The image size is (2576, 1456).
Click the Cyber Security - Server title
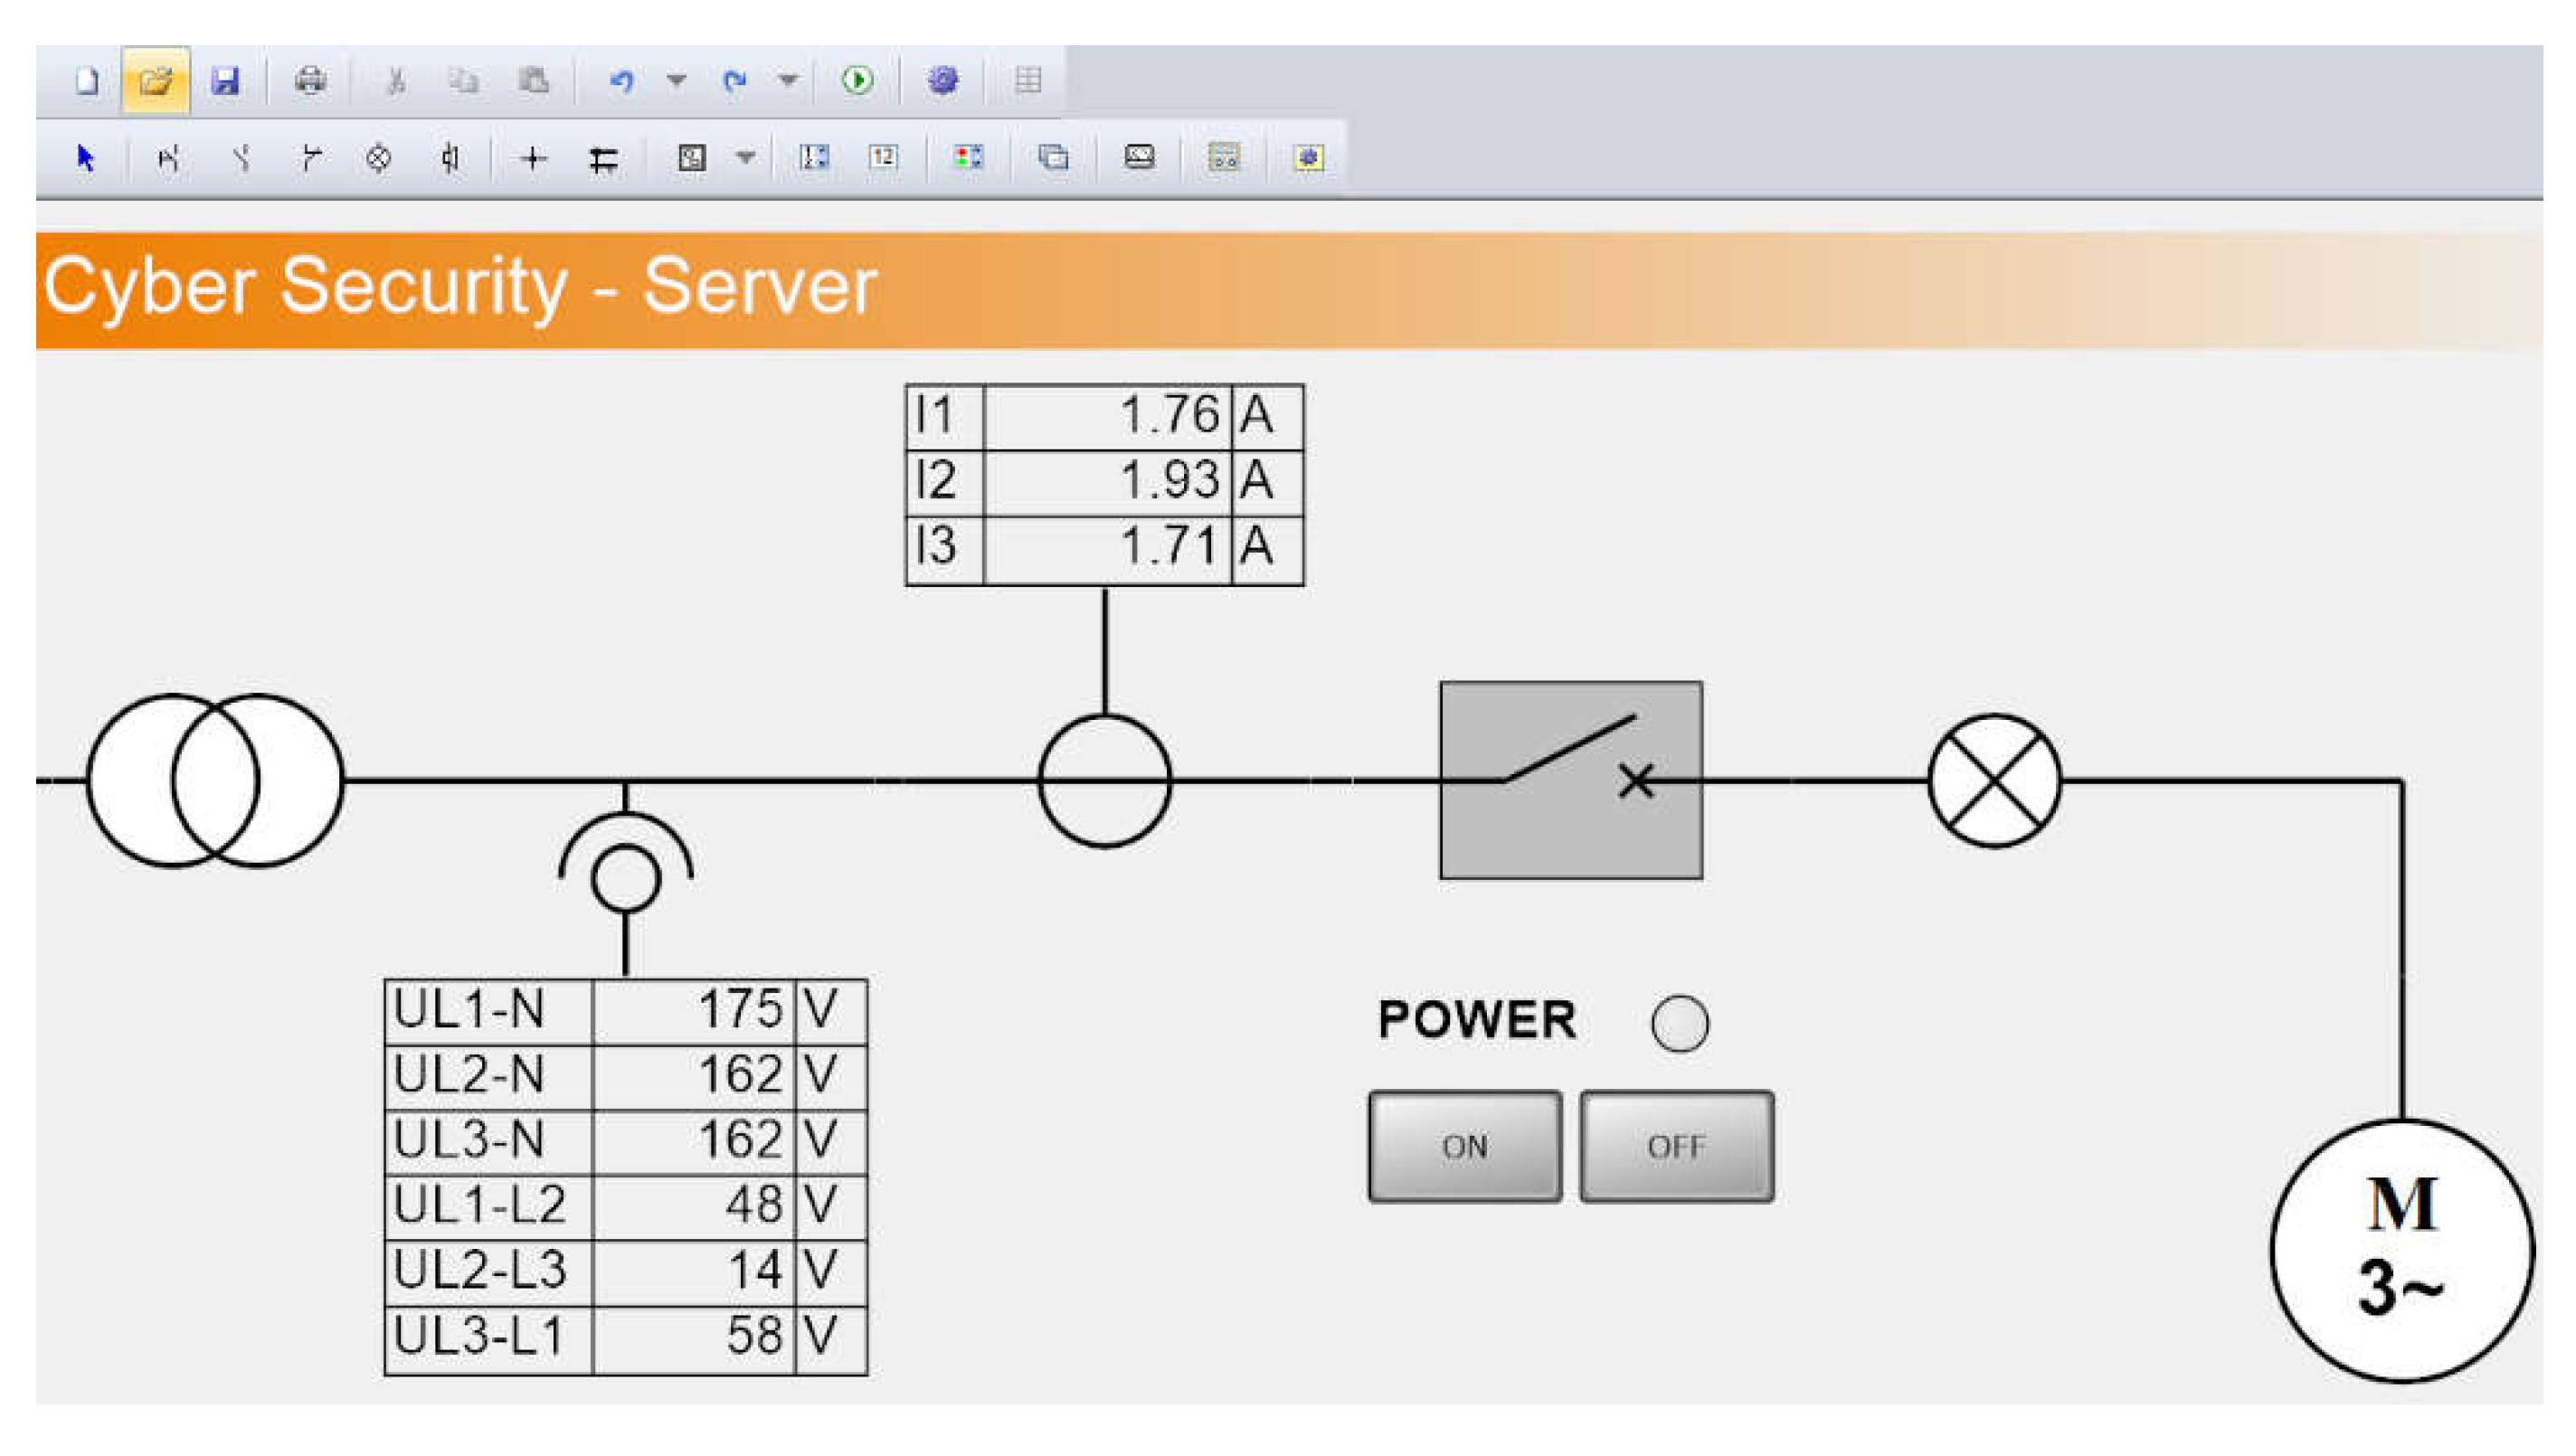point(460,288)
